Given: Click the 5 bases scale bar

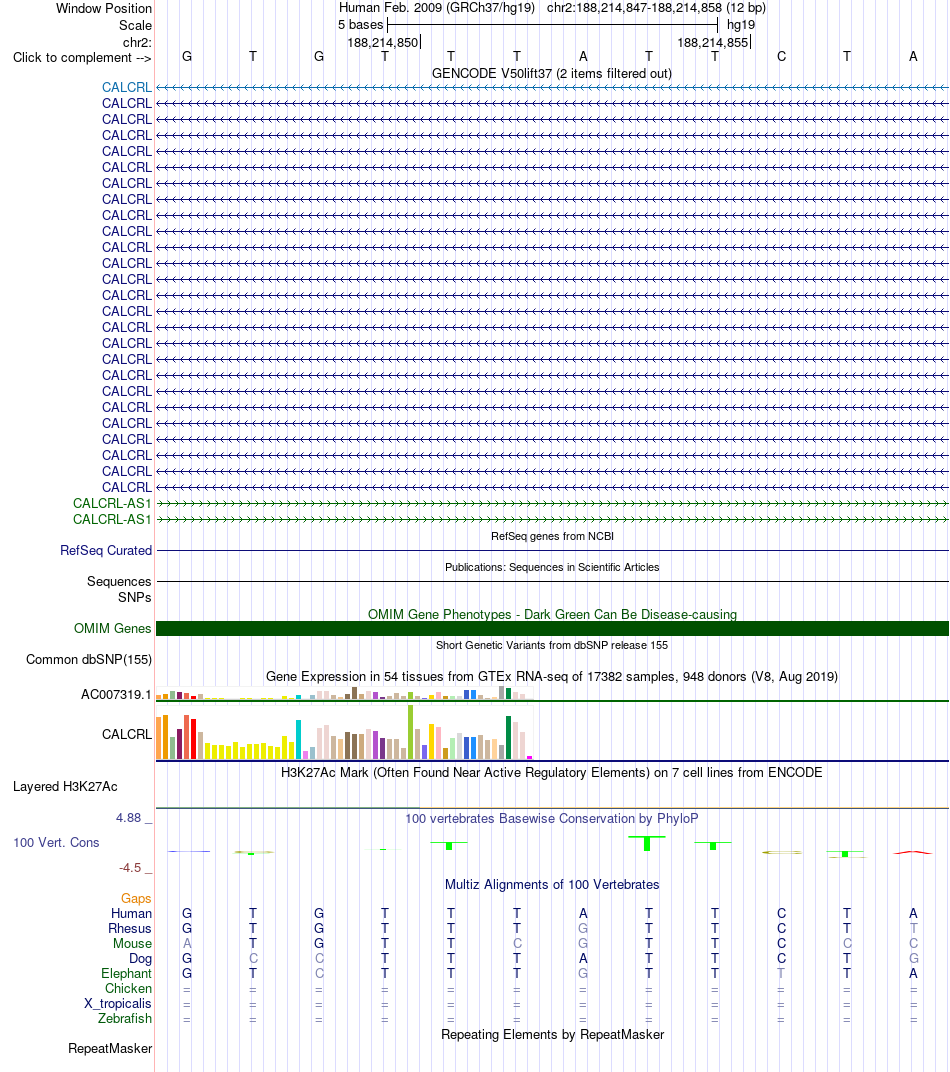Looking at the screenshot, I should pos(552,25).
